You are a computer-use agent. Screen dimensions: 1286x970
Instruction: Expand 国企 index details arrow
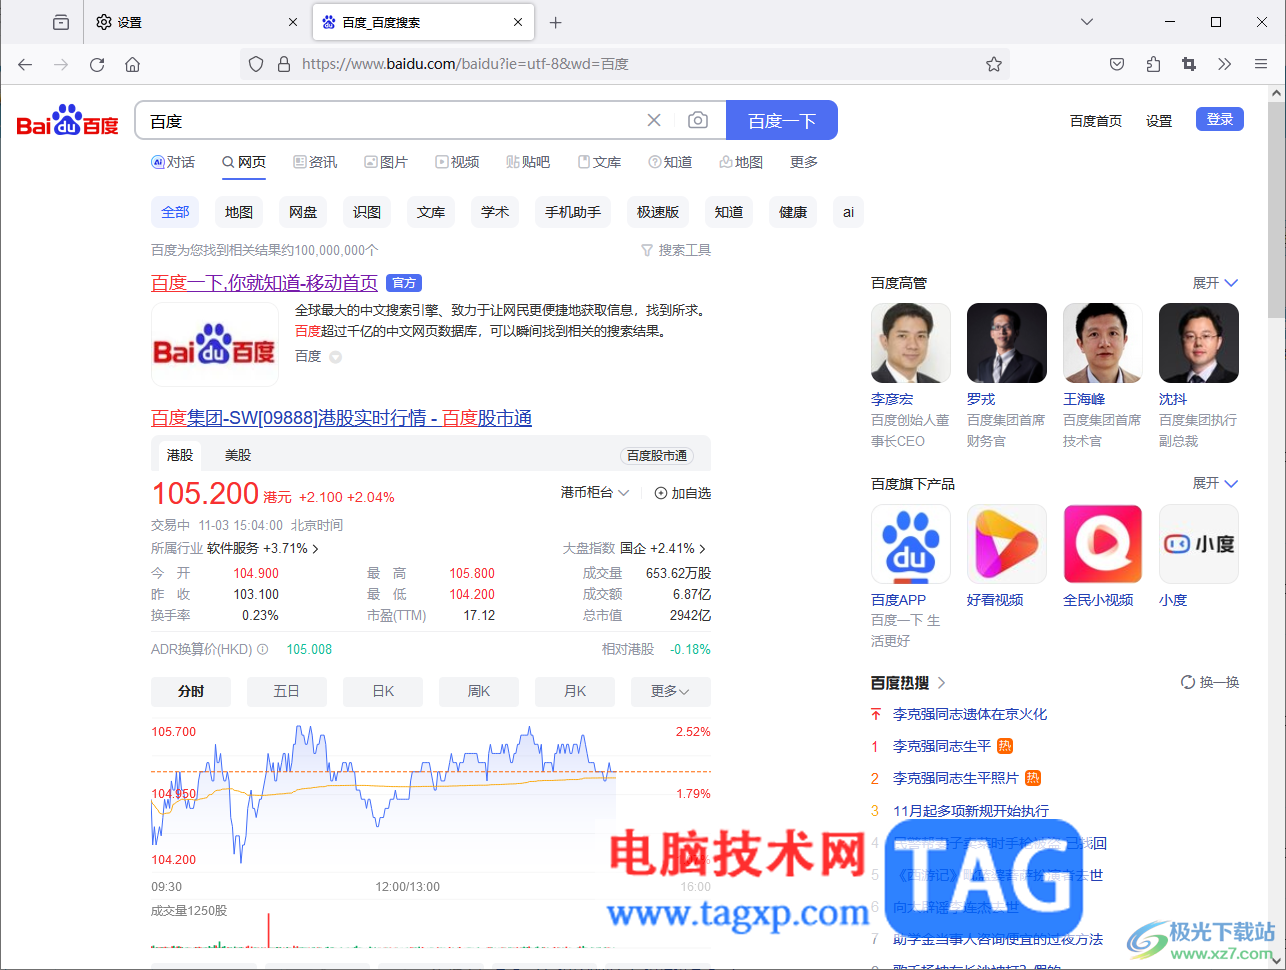tap(703, 549)
